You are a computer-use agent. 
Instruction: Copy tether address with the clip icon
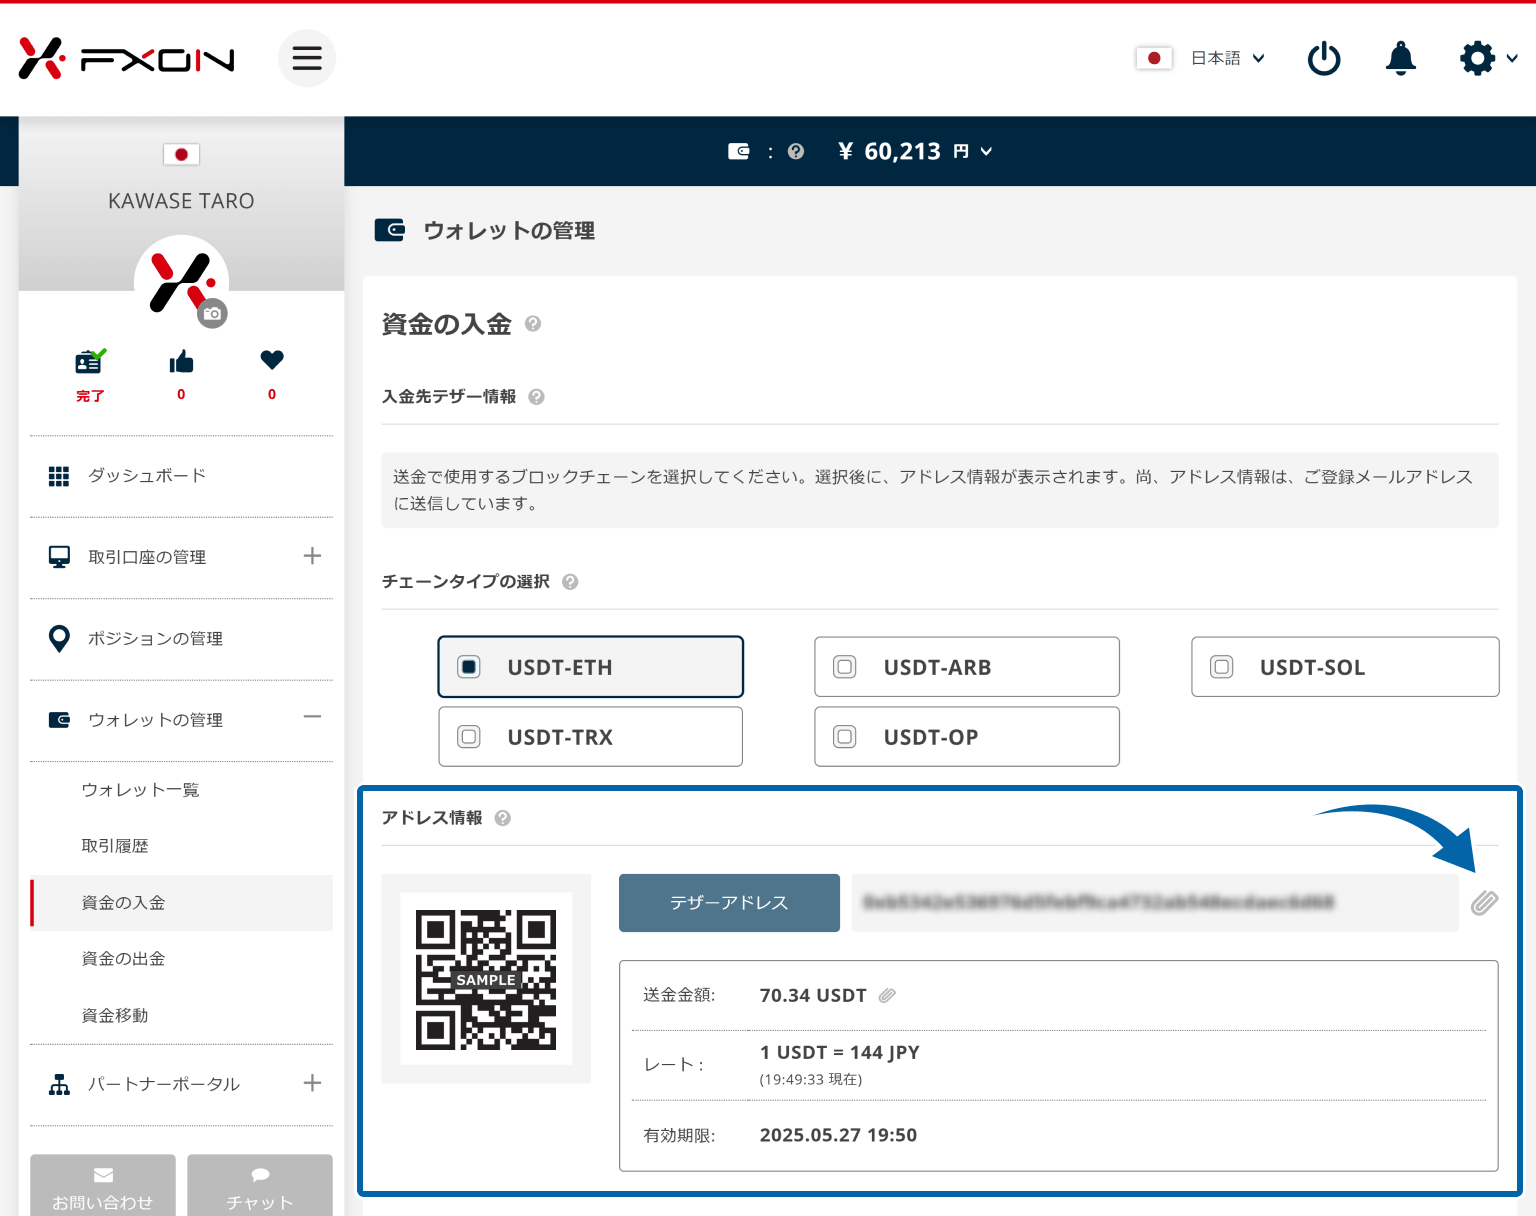pos(1485,903)
